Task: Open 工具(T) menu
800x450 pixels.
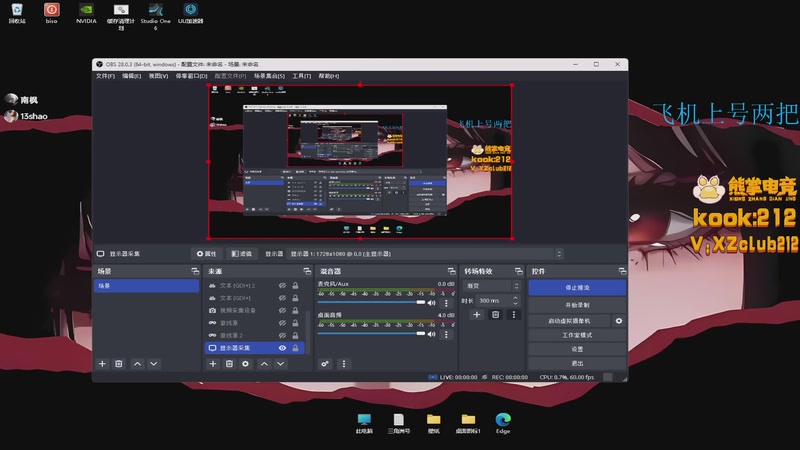Action: point(302,76)
